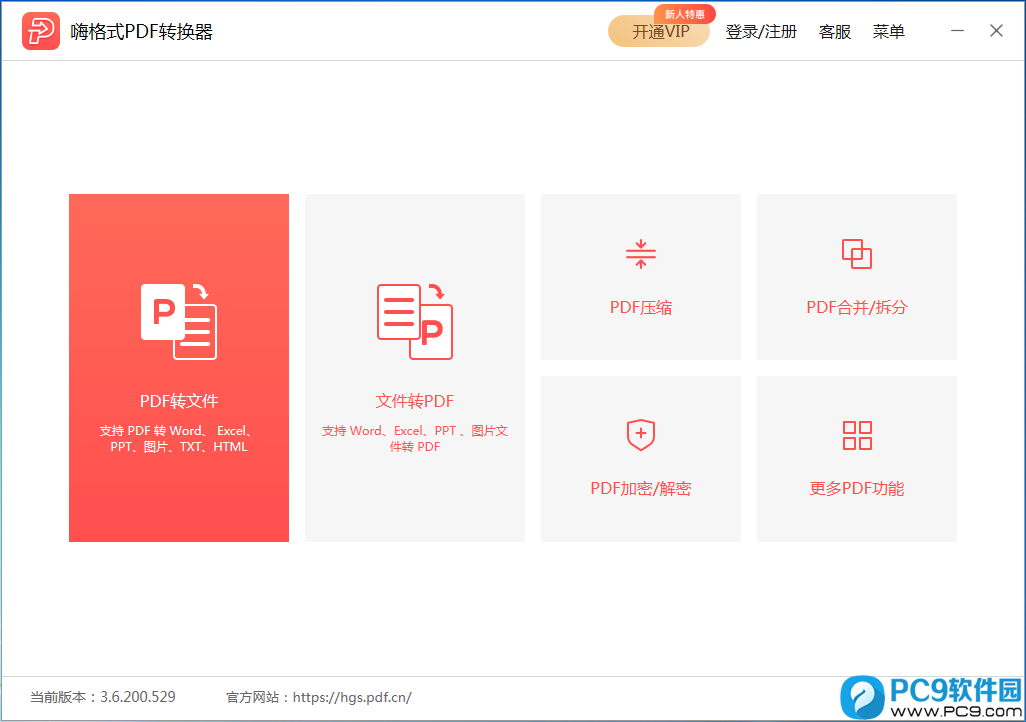
Task: Click the PDF转文件 document icon
Action: coord(179,321)
